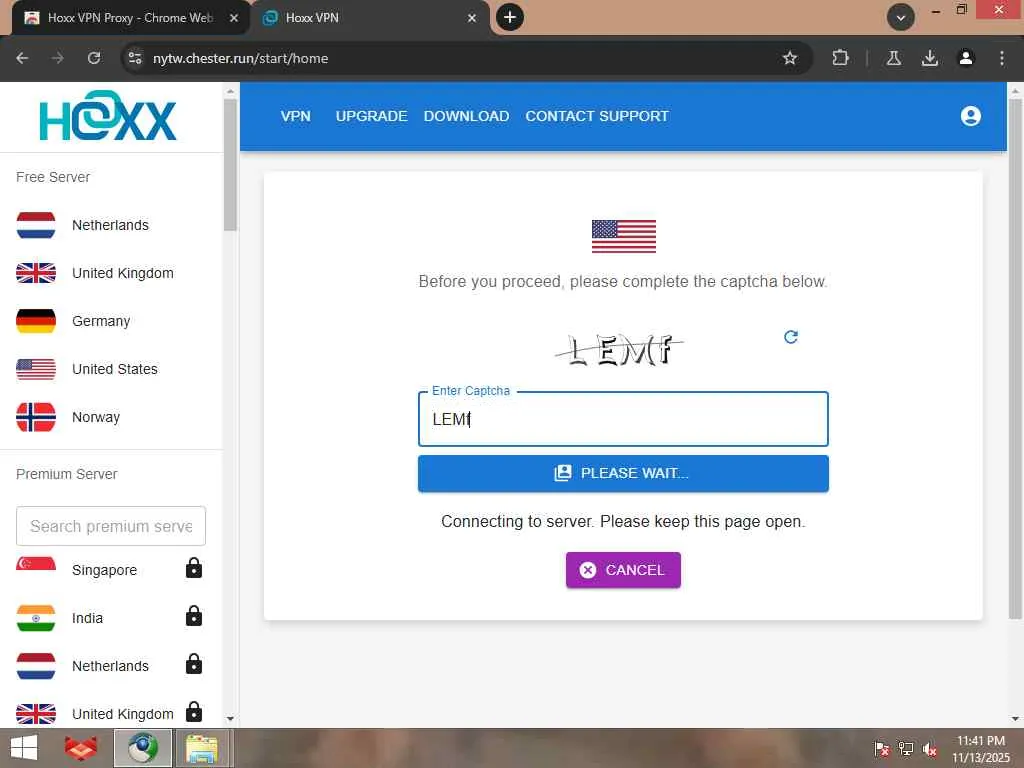Select United States free server
The height and width of the screenshot is (768, 1024).
pos(111,369)
